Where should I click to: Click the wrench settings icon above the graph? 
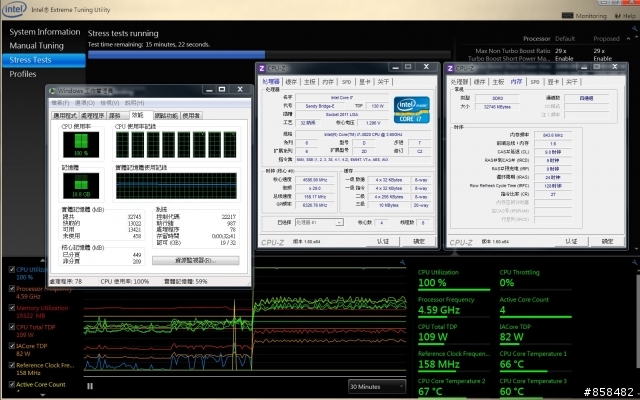click(x=402, y=262)
